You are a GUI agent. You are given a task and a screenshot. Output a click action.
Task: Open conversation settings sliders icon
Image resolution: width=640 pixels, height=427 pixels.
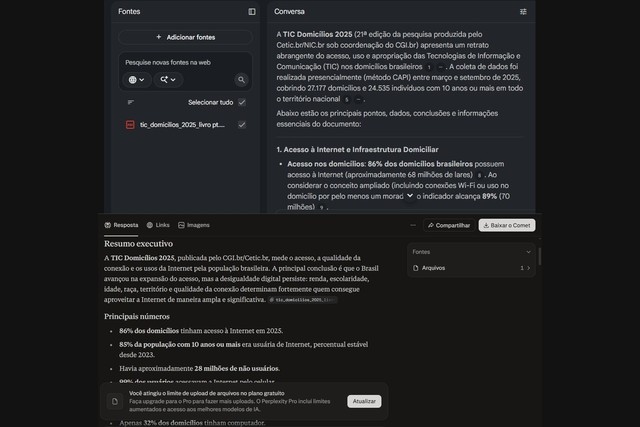(523, 11)
